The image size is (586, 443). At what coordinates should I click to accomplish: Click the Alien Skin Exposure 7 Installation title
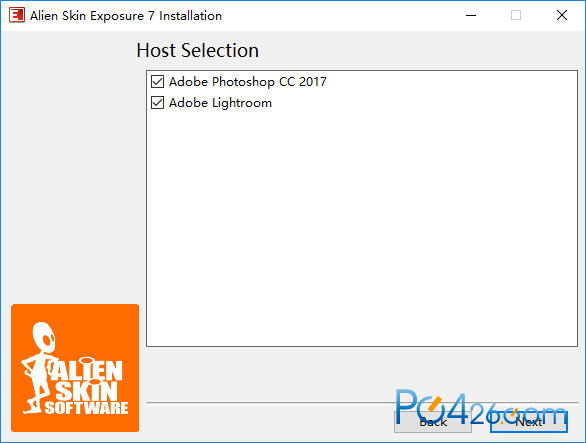pos(126,16)
